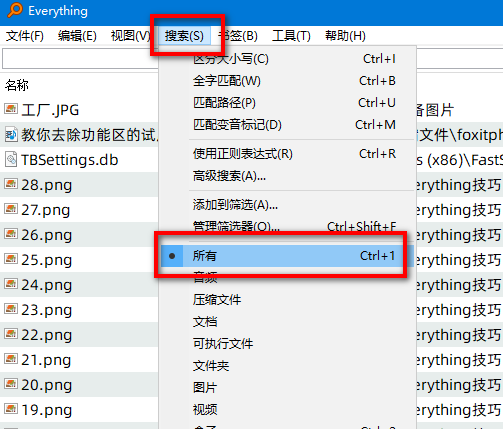Close the 搜索(S) menu

tap(184, 36)
